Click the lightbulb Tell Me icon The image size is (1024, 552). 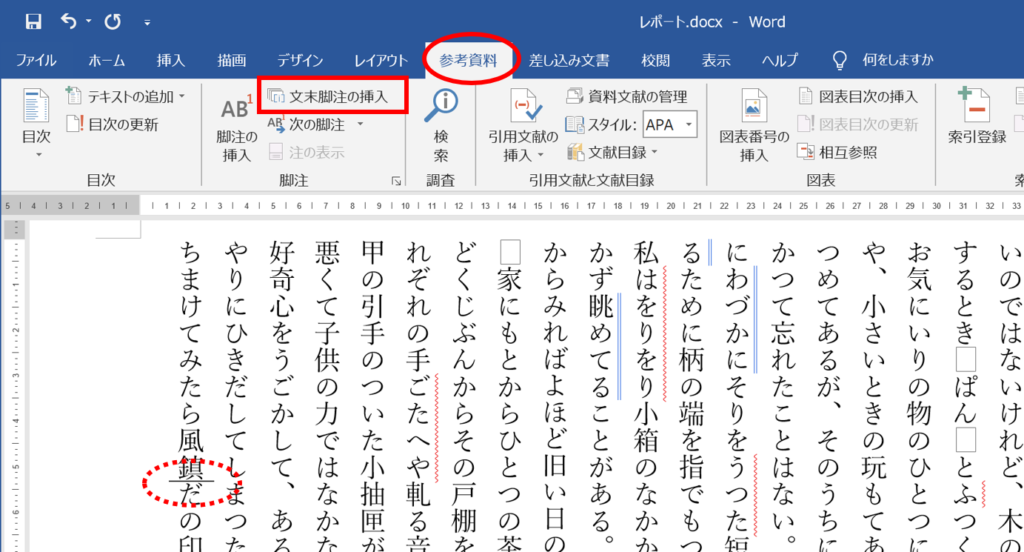coord(840,61)
